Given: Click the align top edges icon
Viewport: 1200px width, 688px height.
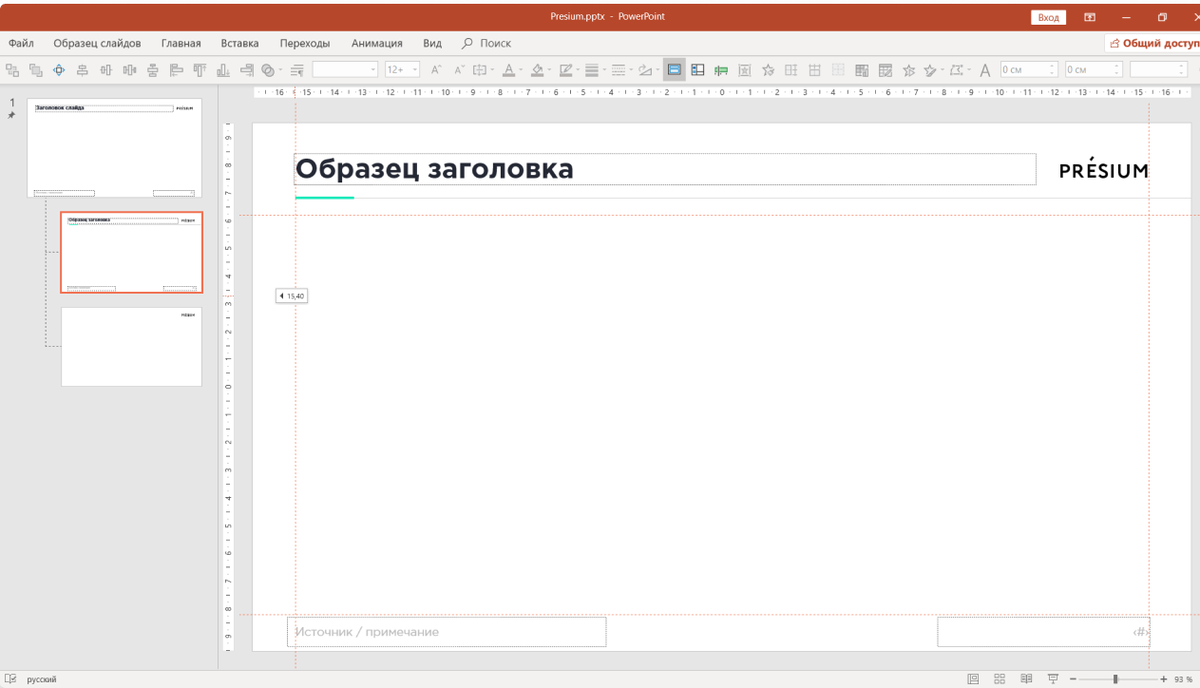Looking at the screenshot, I should click(200, 70).
